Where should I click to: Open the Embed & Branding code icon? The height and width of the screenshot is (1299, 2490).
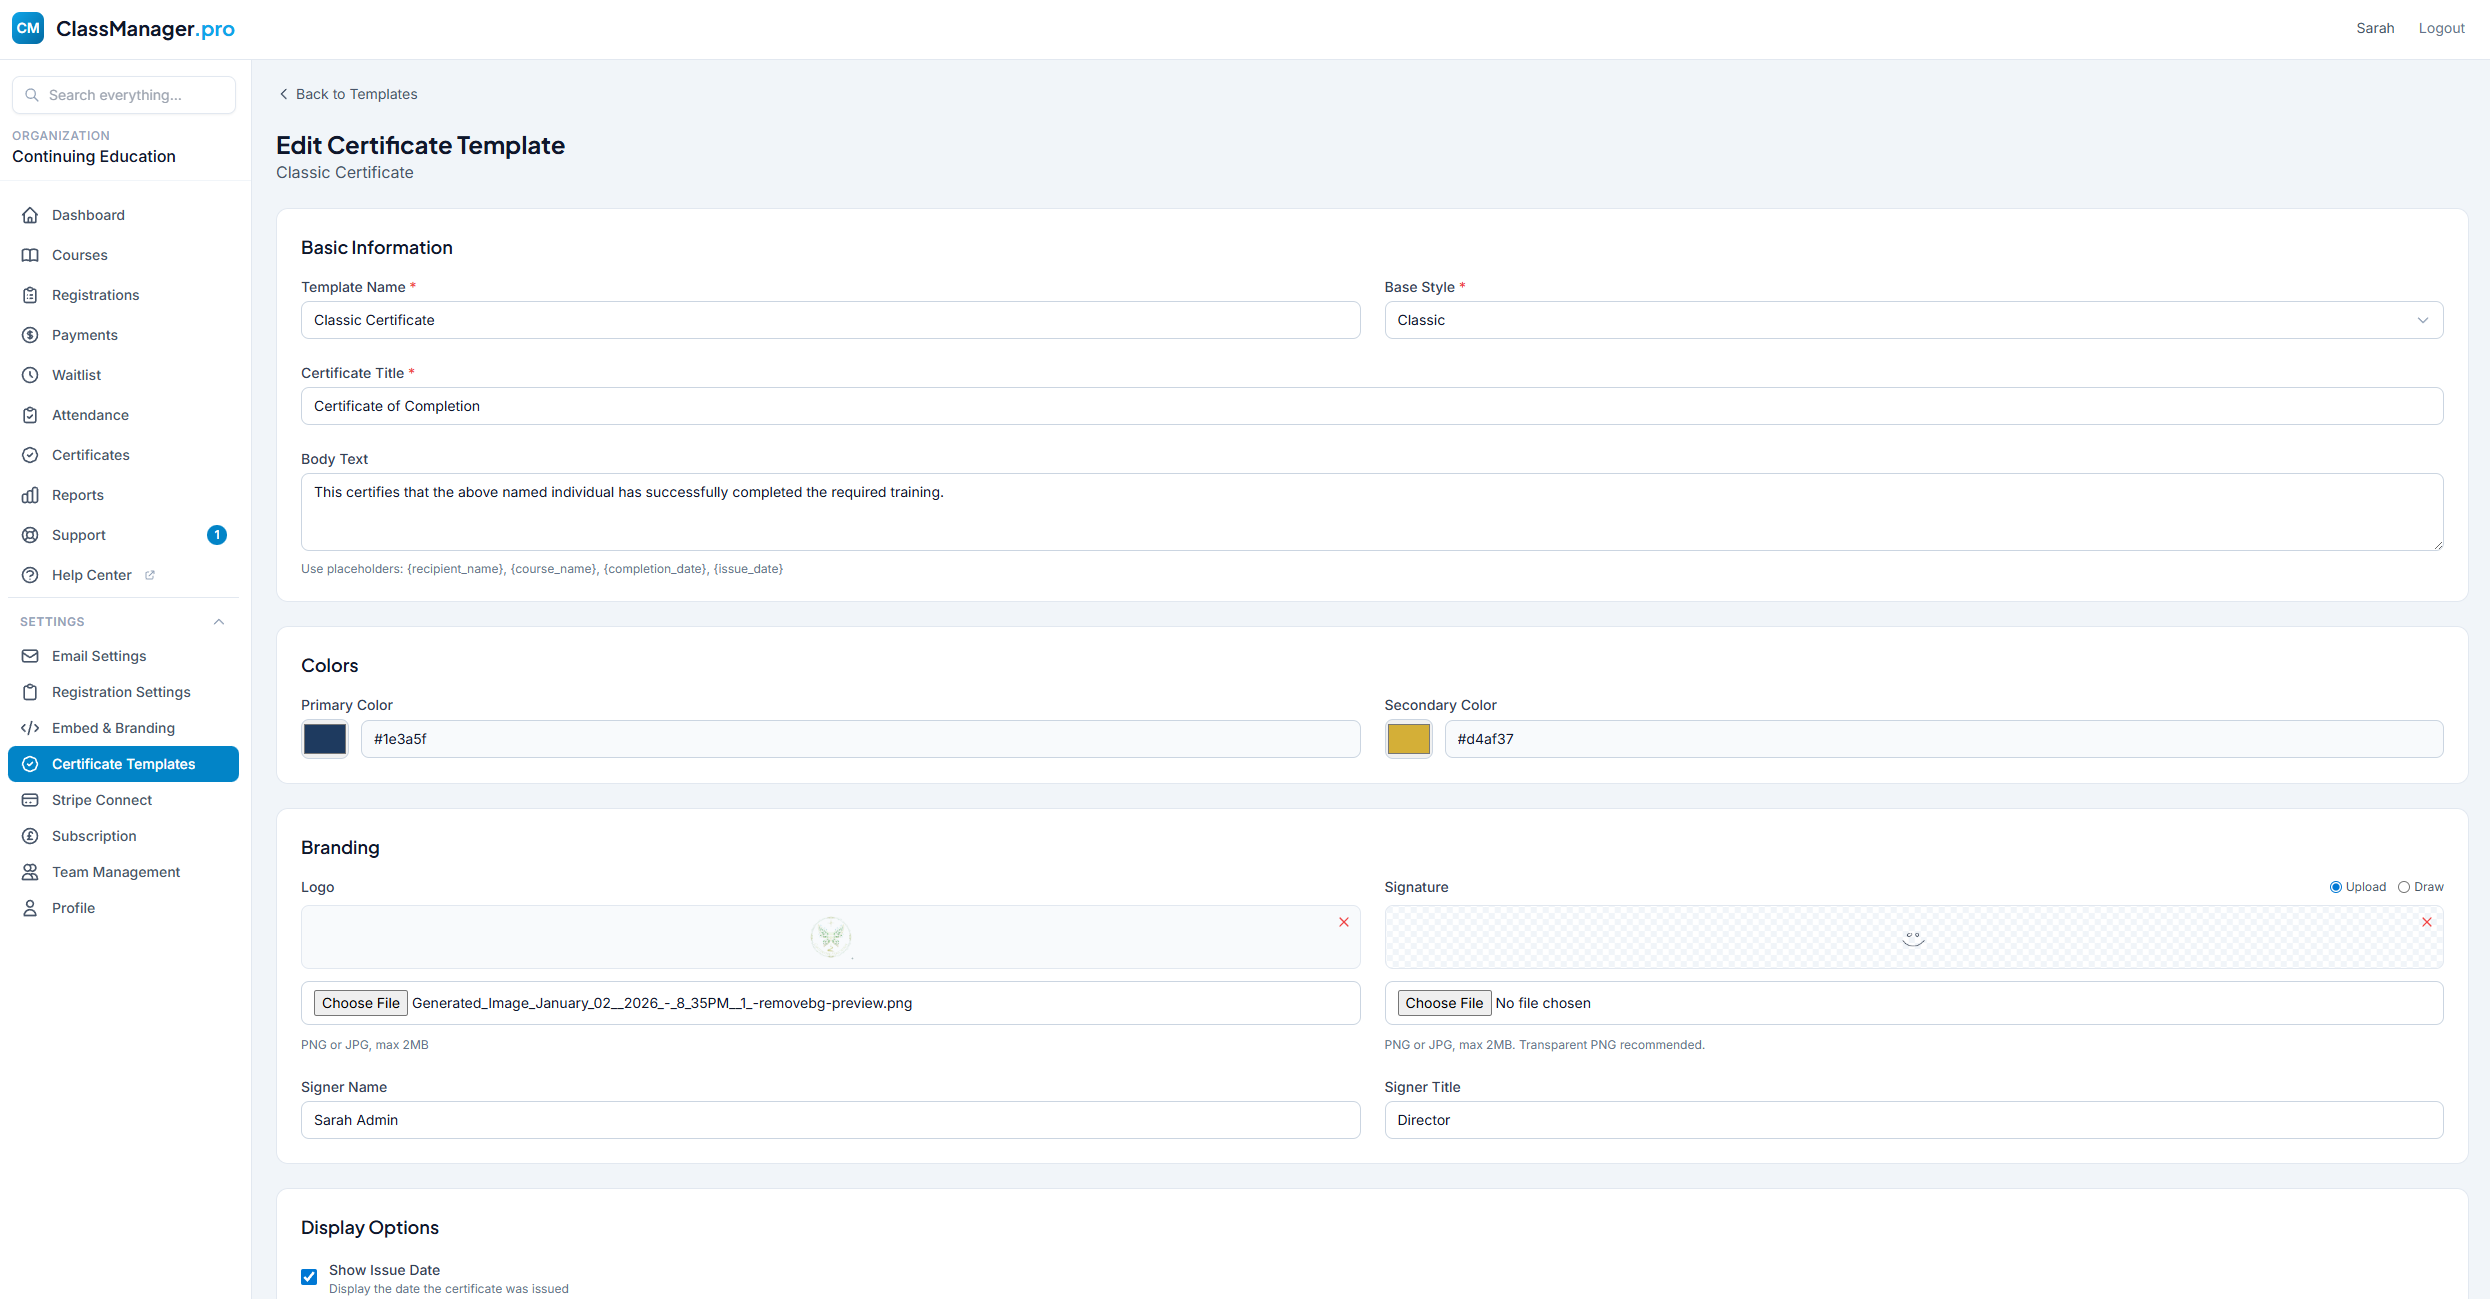(x=31, y=727)
